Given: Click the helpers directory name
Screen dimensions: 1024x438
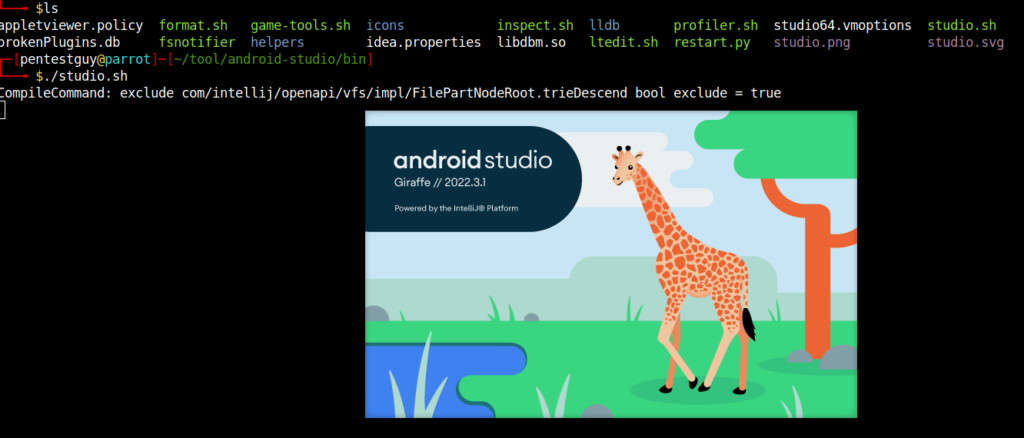Looking at the screenshot, I should click(278, 43).
